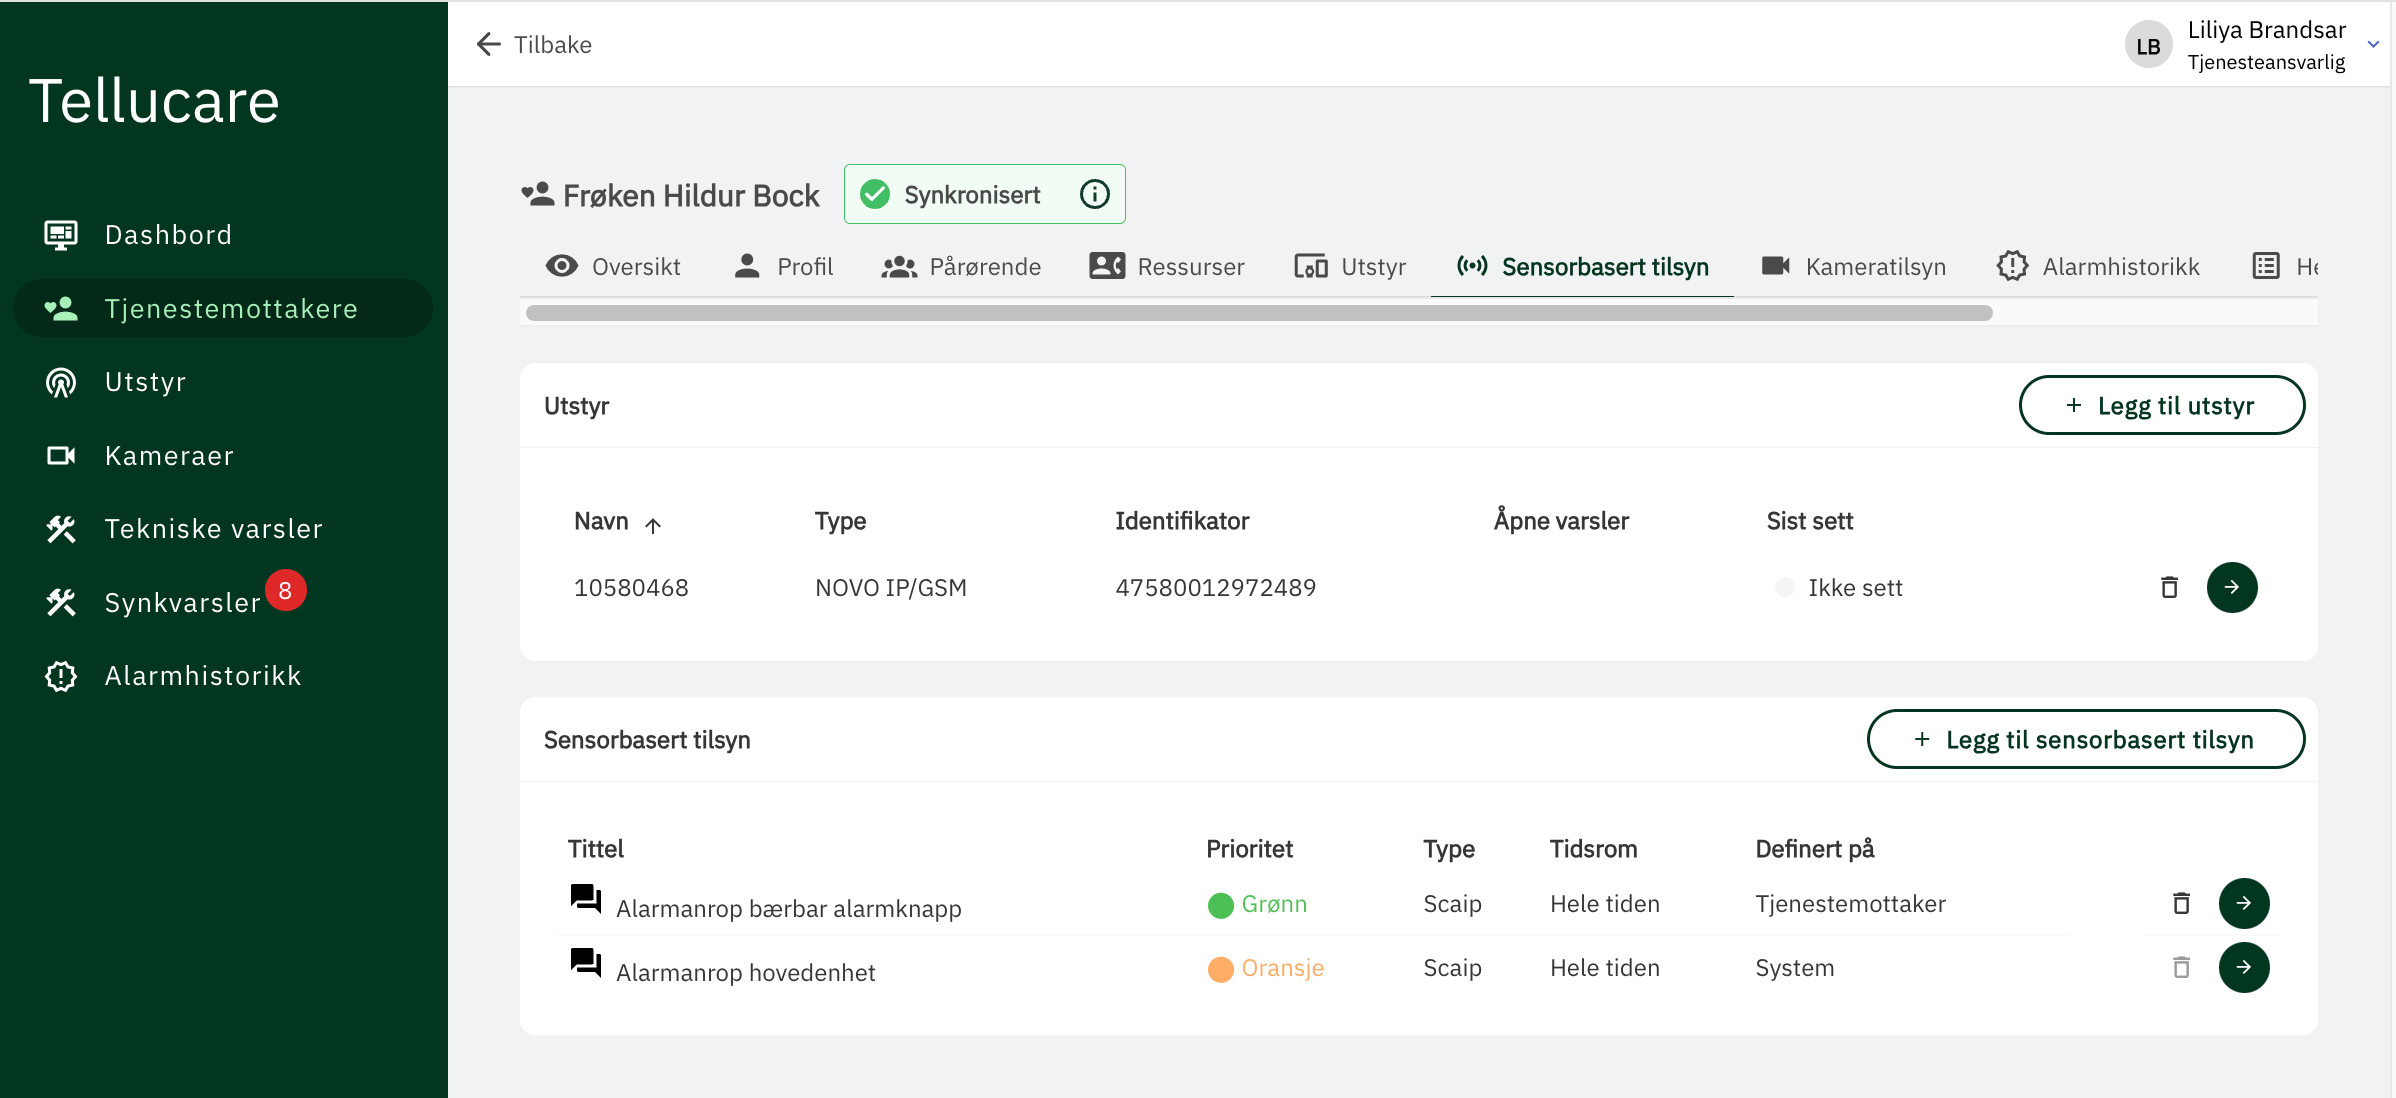Click the Tjenestemottaker value under Definert på
This screenshot has height=1098, width=2396.
1850,903
